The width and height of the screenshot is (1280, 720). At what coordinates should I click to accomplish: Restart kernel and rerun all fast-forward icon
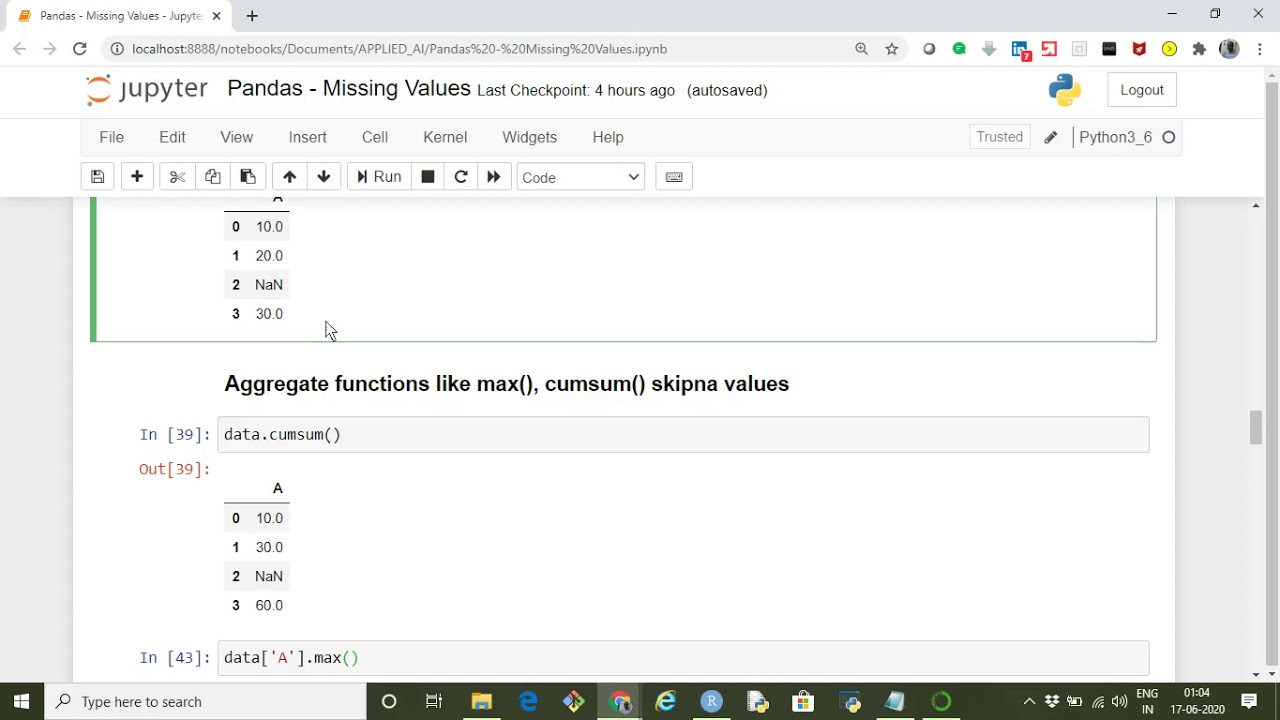click(494, 177)
